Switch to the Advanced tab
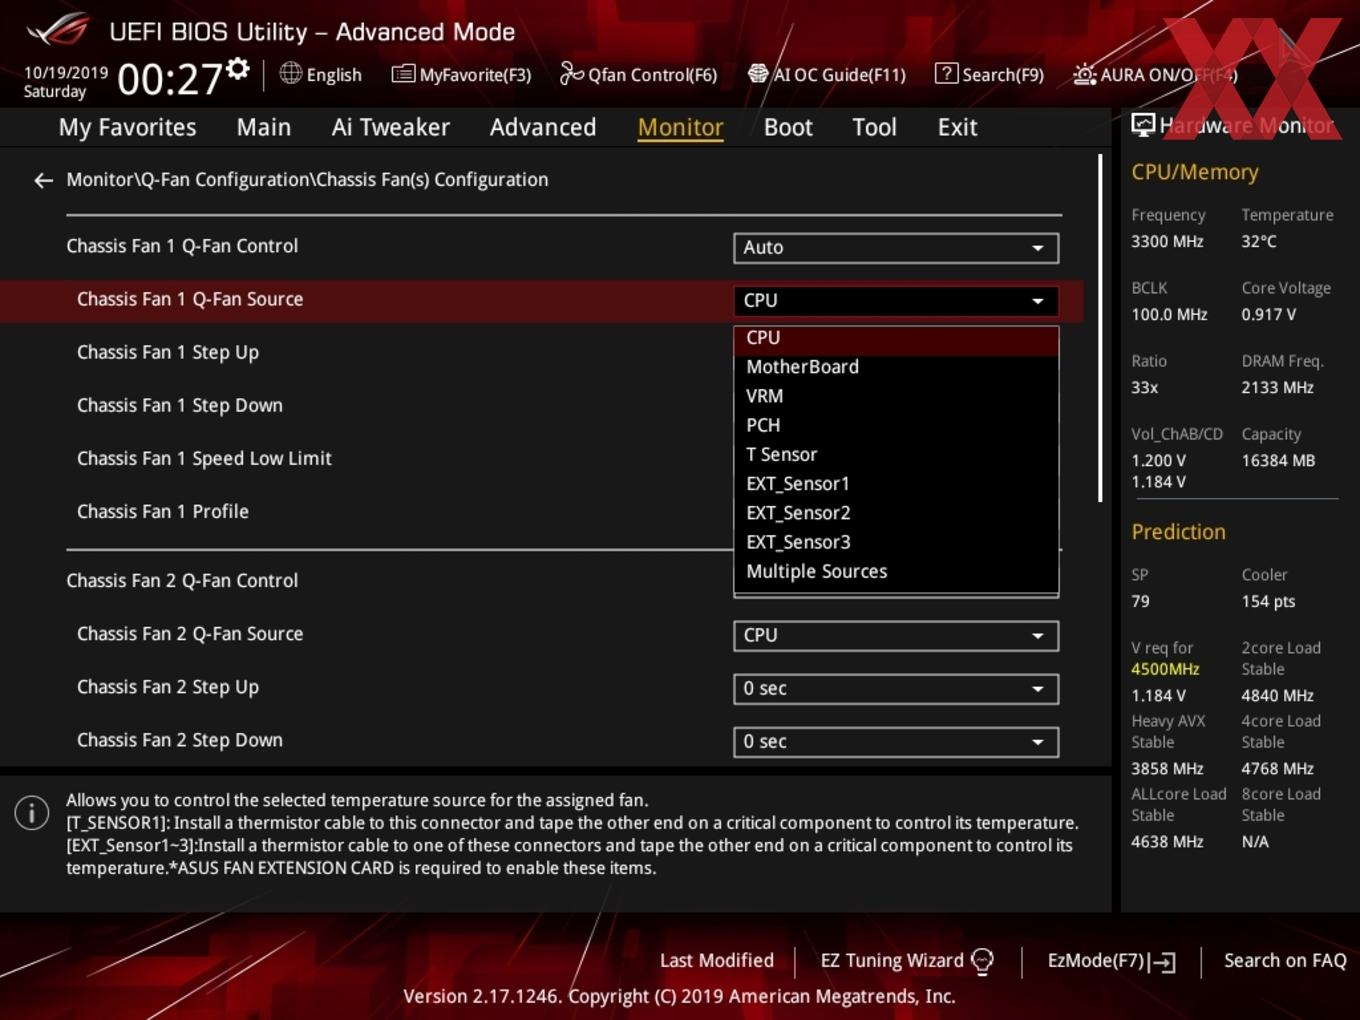The image size is (1360, 1020). [543, 127]
